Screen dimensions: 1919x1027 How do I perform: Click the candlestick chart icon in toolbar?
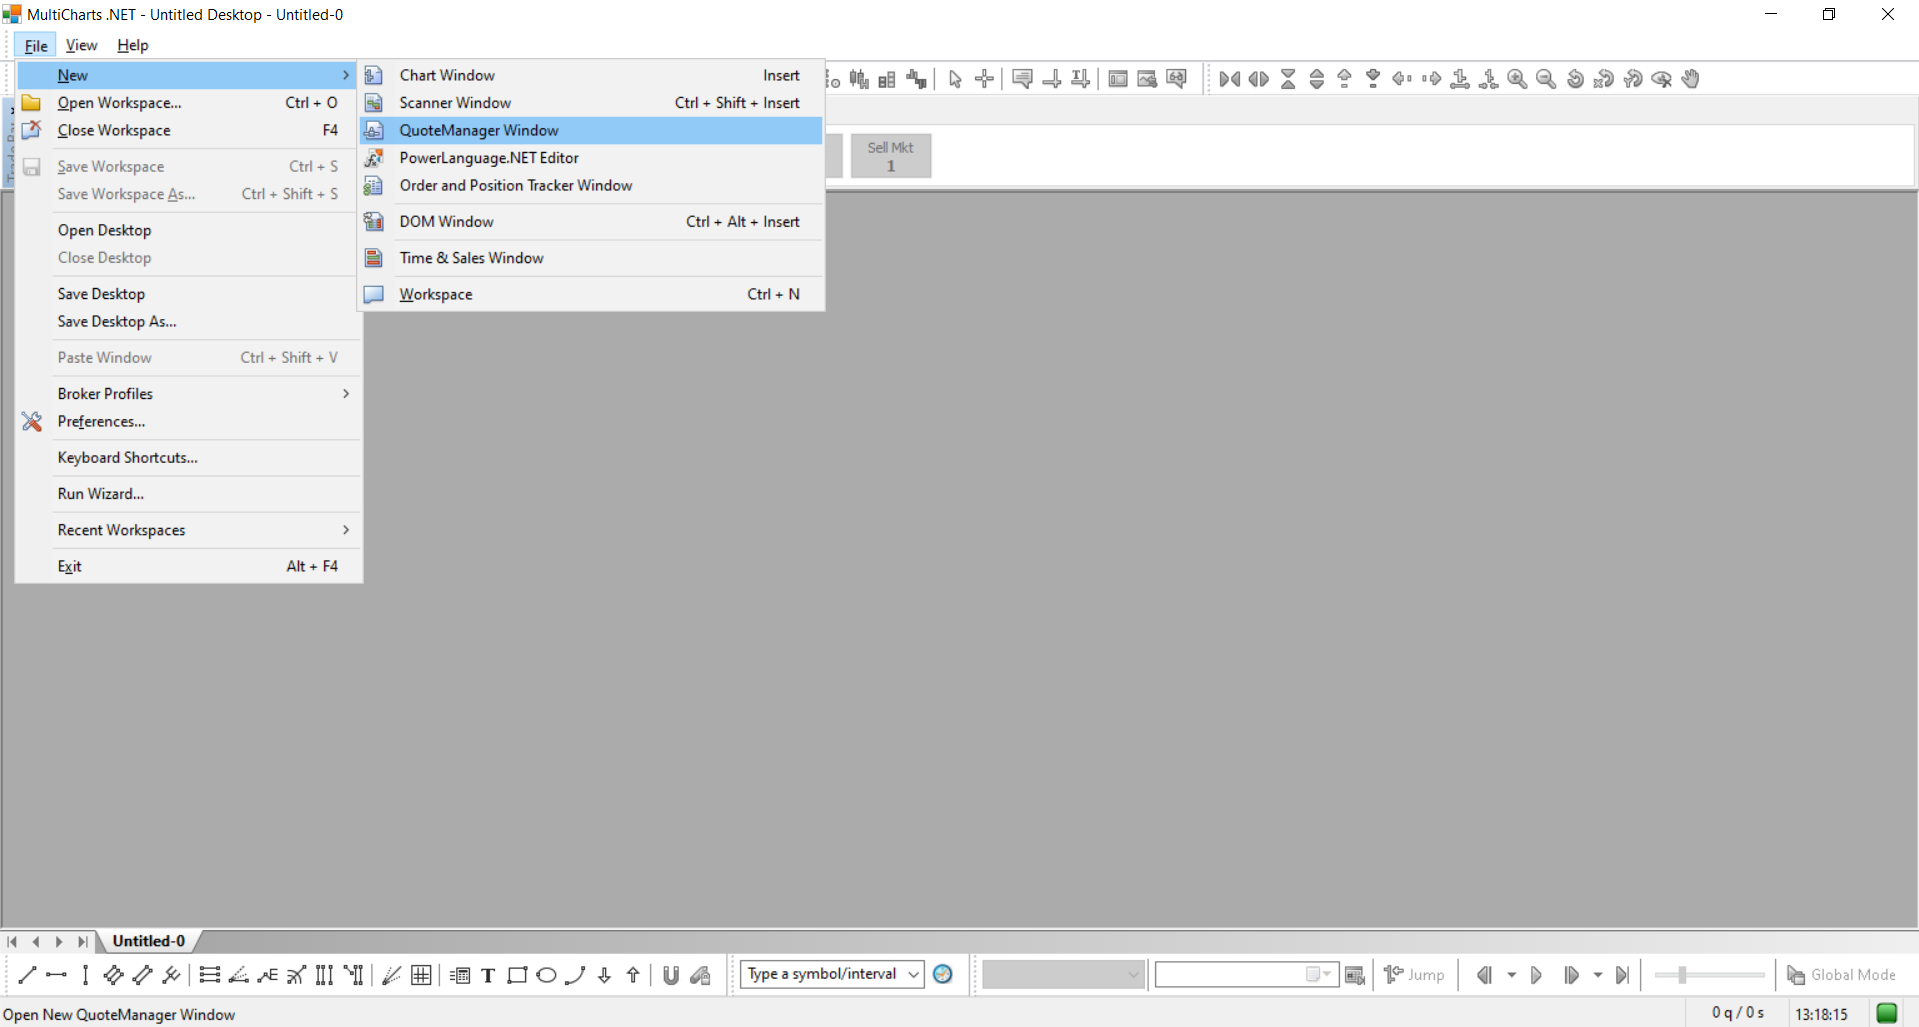point(858,79)
